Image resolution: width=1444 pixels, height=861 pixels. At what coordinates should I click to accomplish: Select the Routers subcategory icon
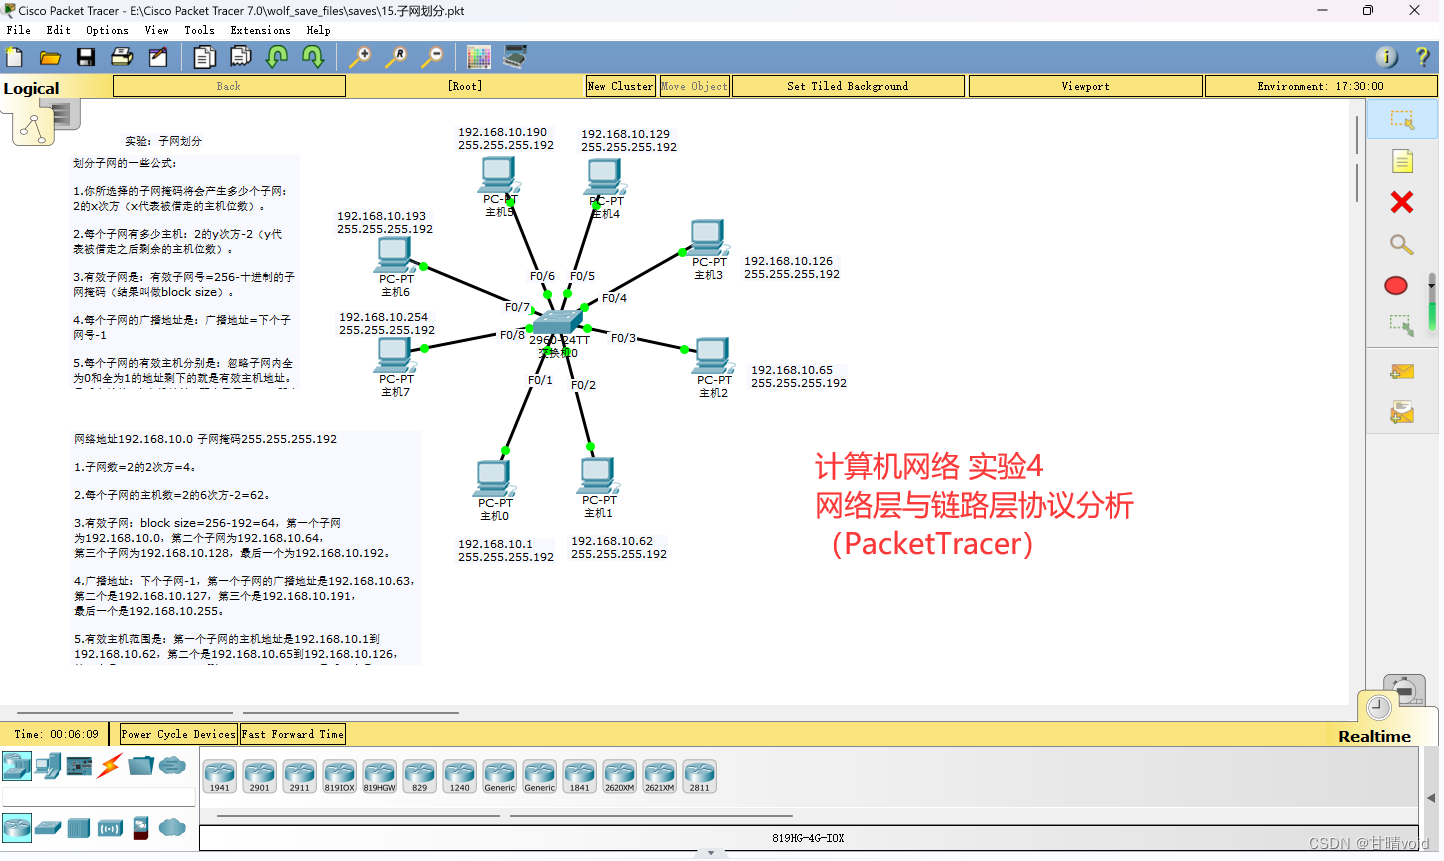17,828
